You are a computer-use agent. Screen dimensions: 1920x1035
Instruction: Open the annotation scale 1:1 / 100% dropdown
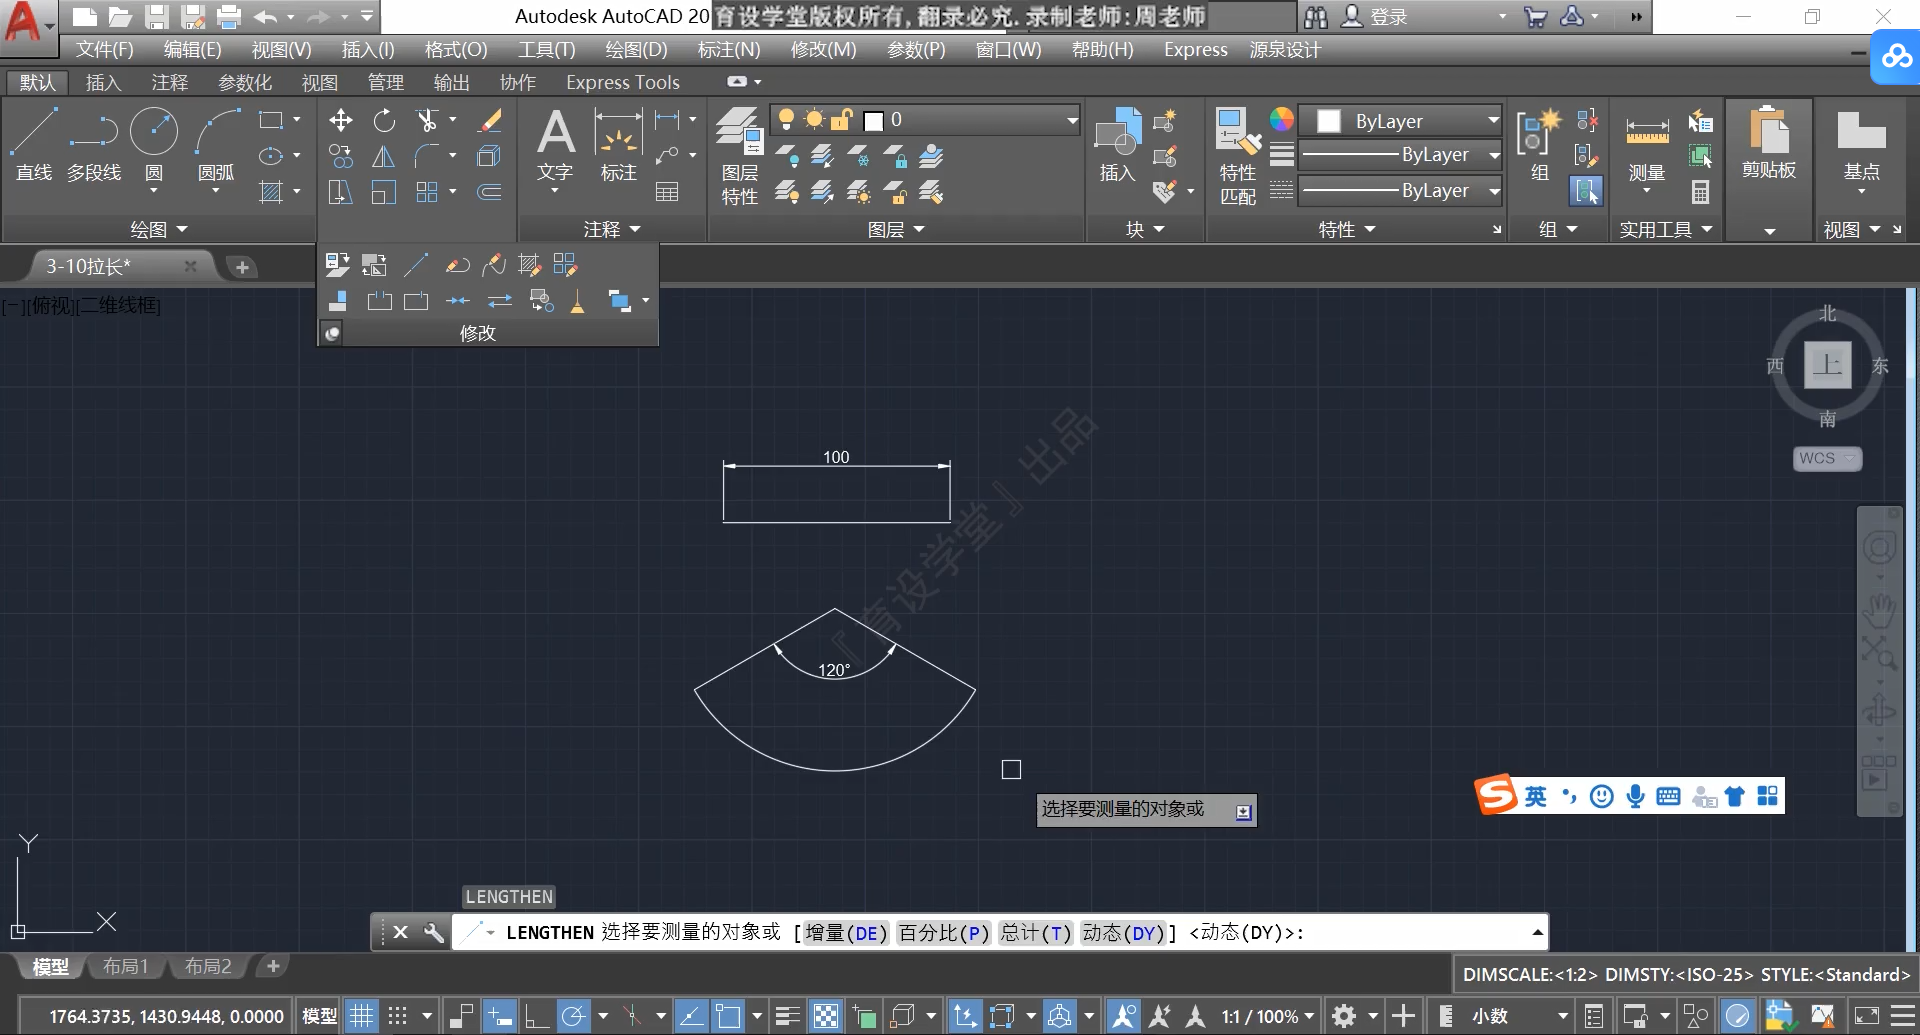click(1267, 1016)
